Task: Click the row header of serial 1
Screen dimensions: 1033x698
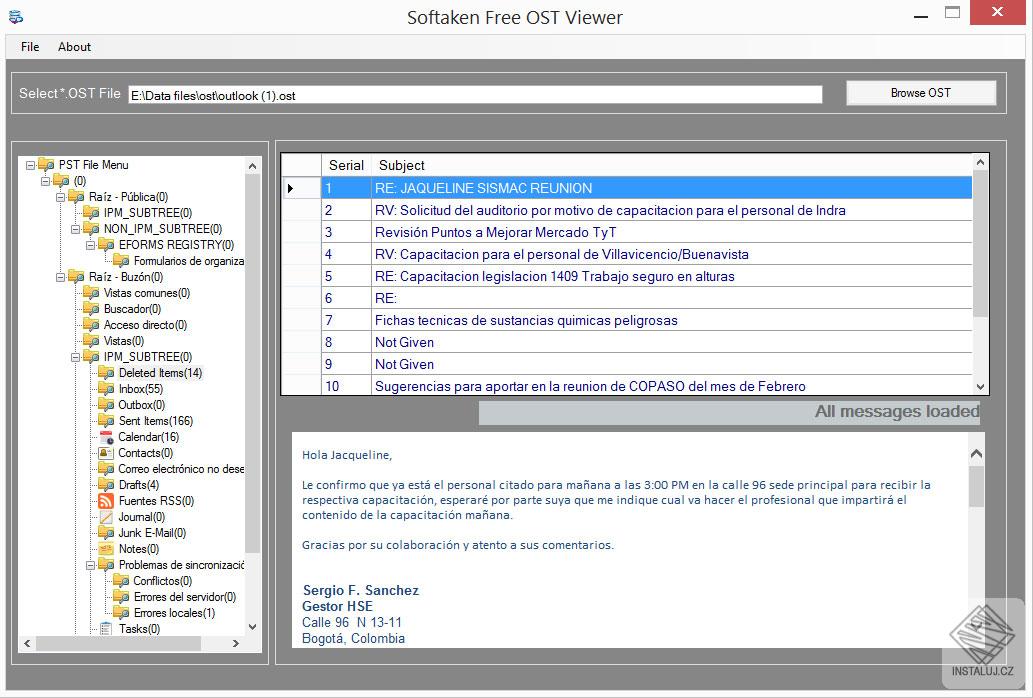Action: [302, 188]
